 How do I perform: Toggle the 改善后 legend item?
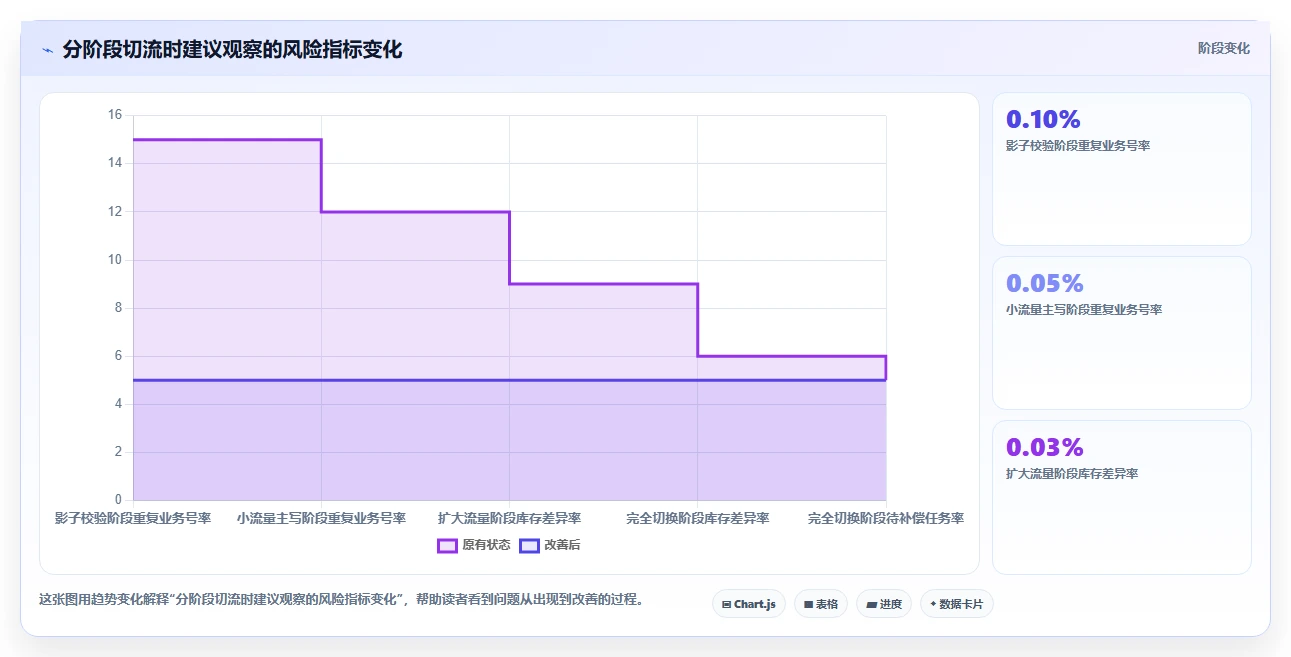pyautogui.click(x=549, y=545)
